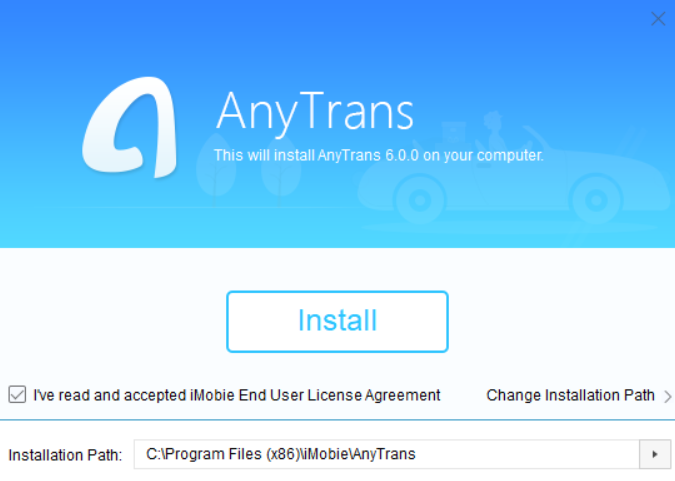Image resolution: width=675 pixels, height=481 pixels.
Task: Expand the chevron beside Change Installation Path
Action: coord(667,396)
